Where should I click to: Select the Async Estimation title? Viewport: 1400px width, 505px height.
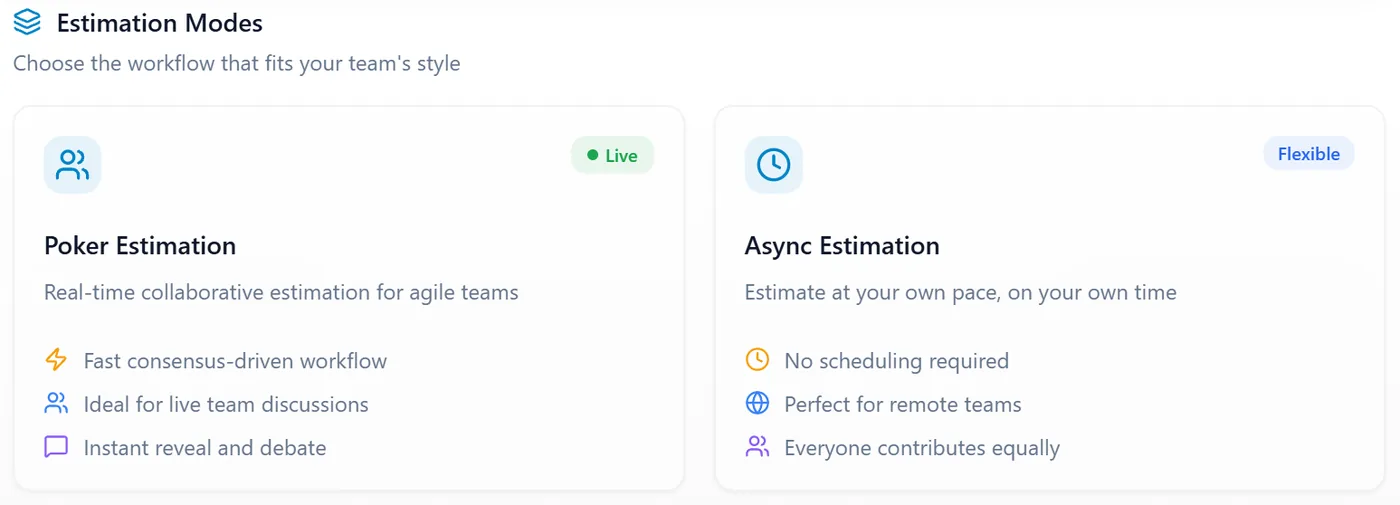[842, 246]
